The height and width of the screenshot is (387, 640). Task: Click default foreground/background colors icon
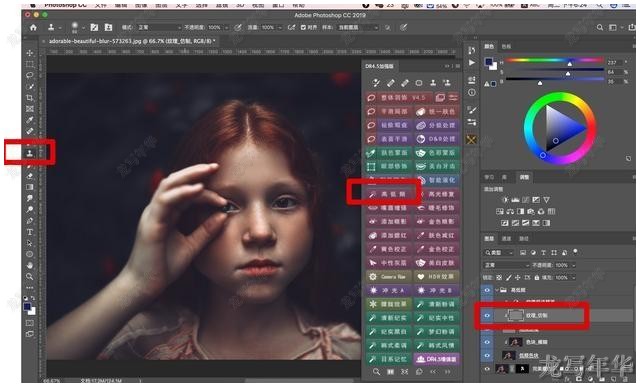coord(25,298)
